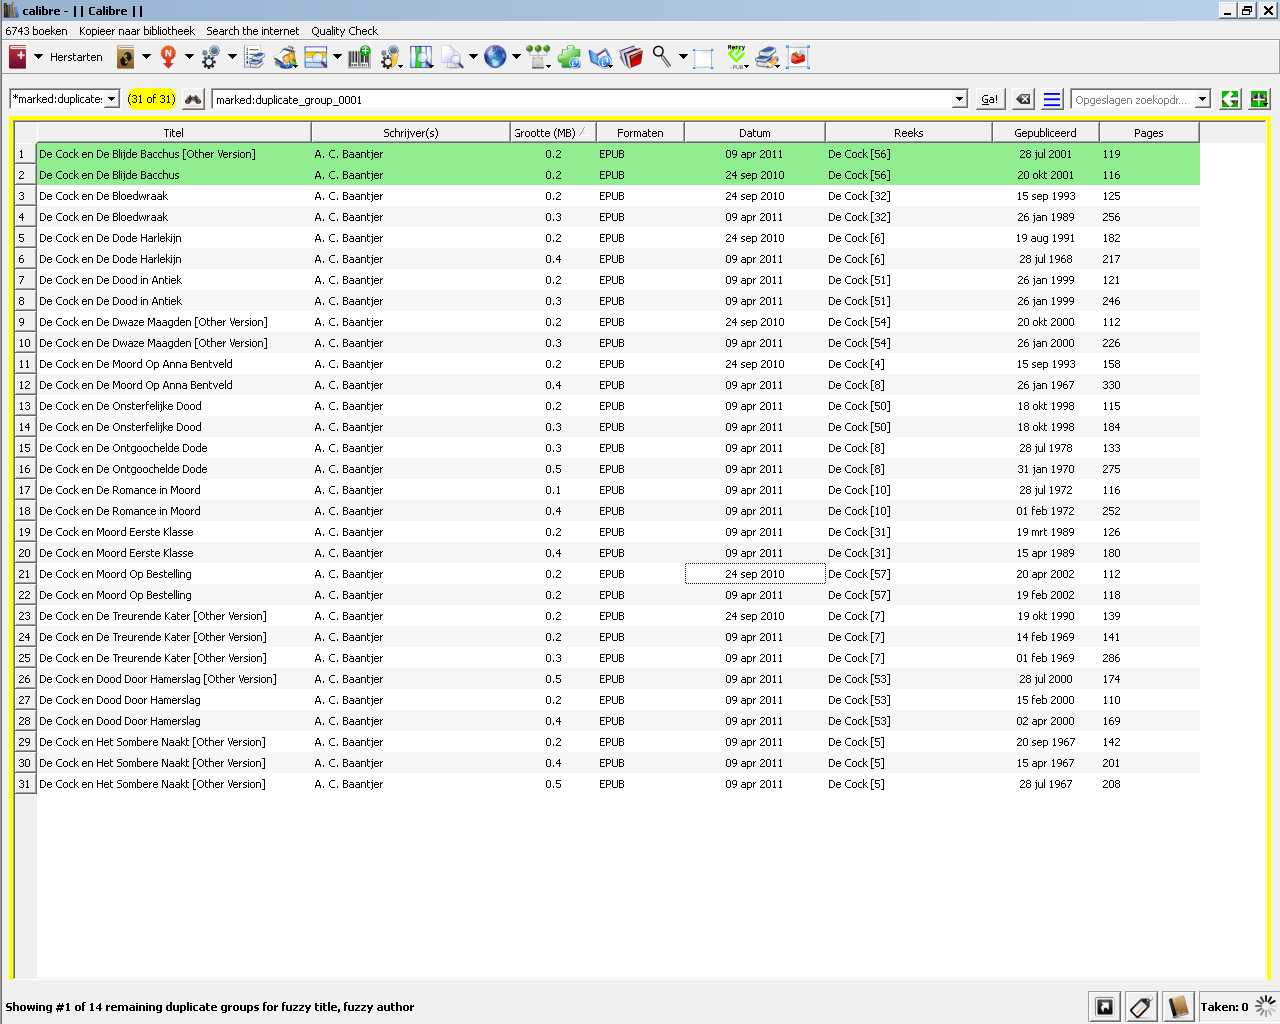Click the black arrow box status icon
The image size is (1280, 1024).
point(1105,1007)
